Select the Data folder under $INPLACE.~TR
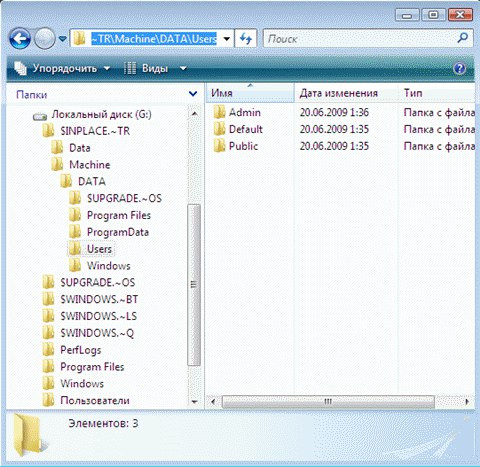 coord(80,148)
